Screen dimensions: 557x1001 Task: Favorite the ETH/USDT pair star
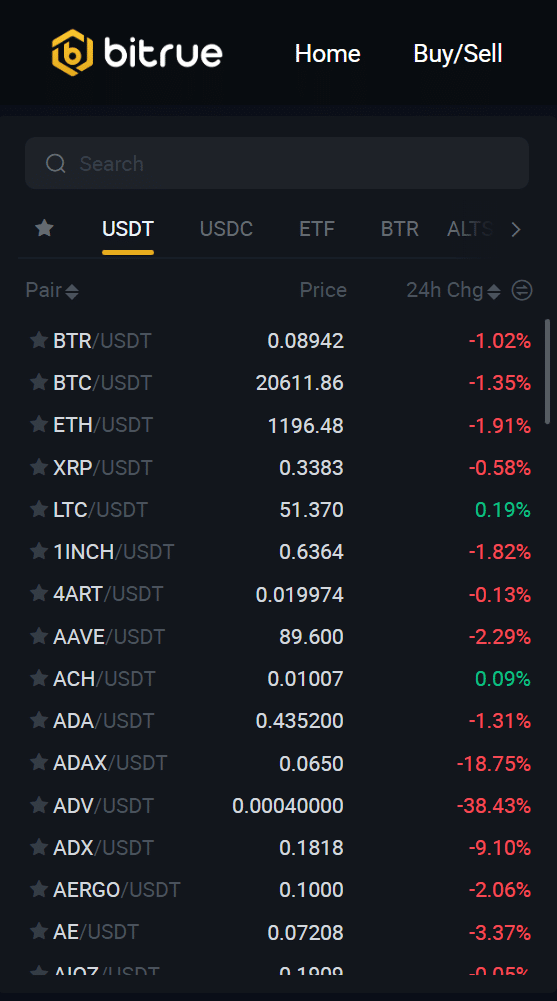click(39, 425)
